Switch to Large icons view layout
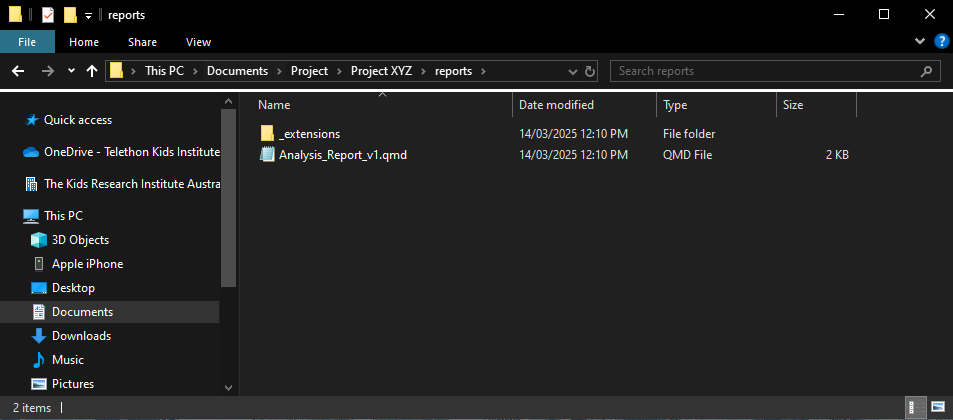Viewport: 953px width, 420px height. [x=937, y=408]
